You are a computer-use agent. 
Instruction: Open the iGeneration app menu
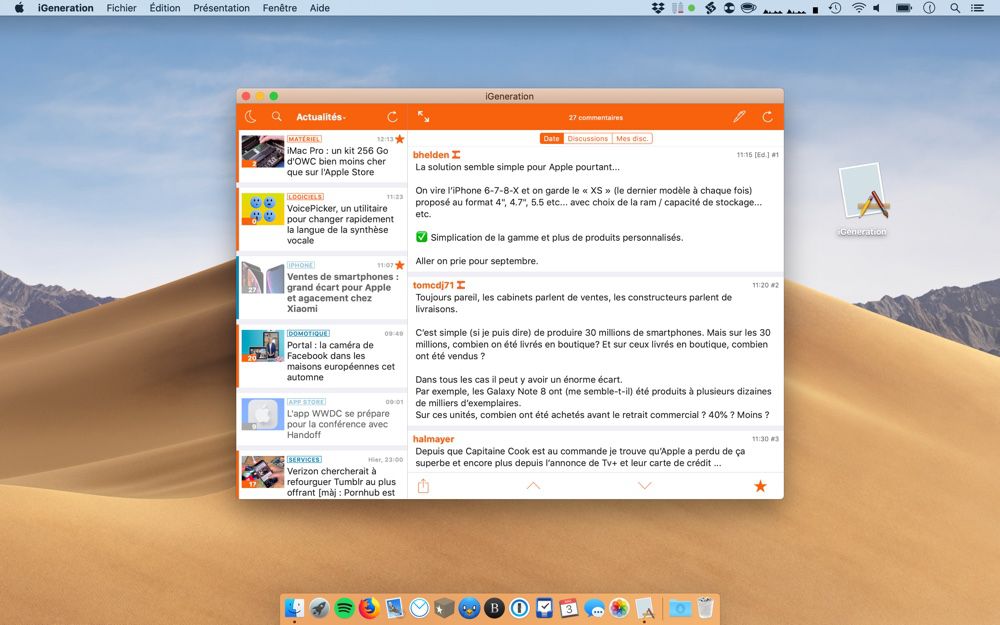[x=66, y=8]
